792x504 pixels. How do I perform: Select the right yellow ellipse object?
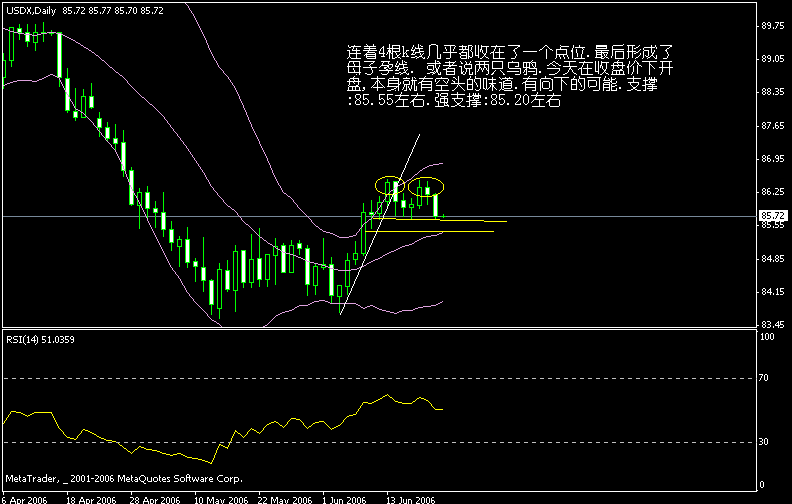point(426,187)
